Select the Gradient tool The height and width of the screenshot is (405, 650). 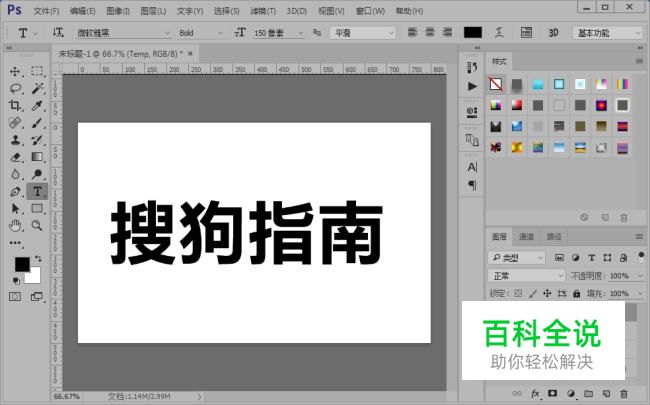[37, 157]
